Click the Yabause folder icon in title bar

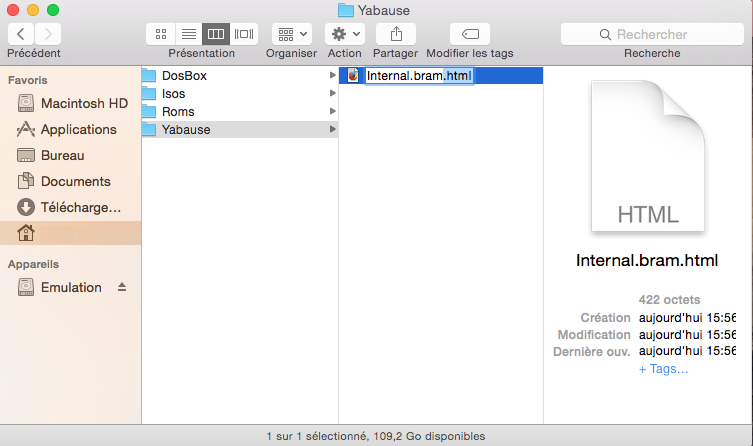tap(346, 10)
